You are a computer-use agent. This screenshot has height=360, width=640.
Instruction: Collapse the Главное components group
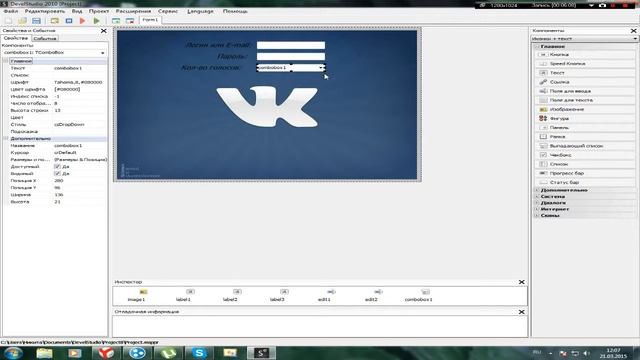pyautogui.click(x=537, y=47)
